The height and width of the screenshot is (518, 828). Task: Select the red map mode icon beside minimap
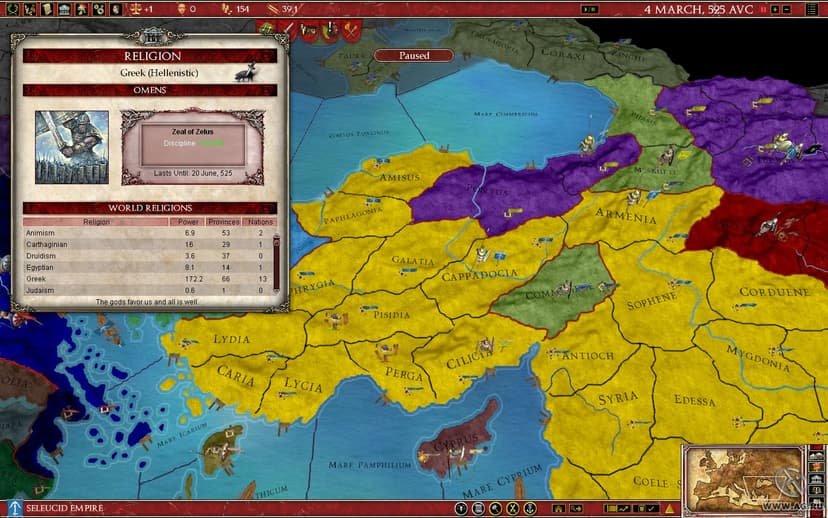(816, 466)
